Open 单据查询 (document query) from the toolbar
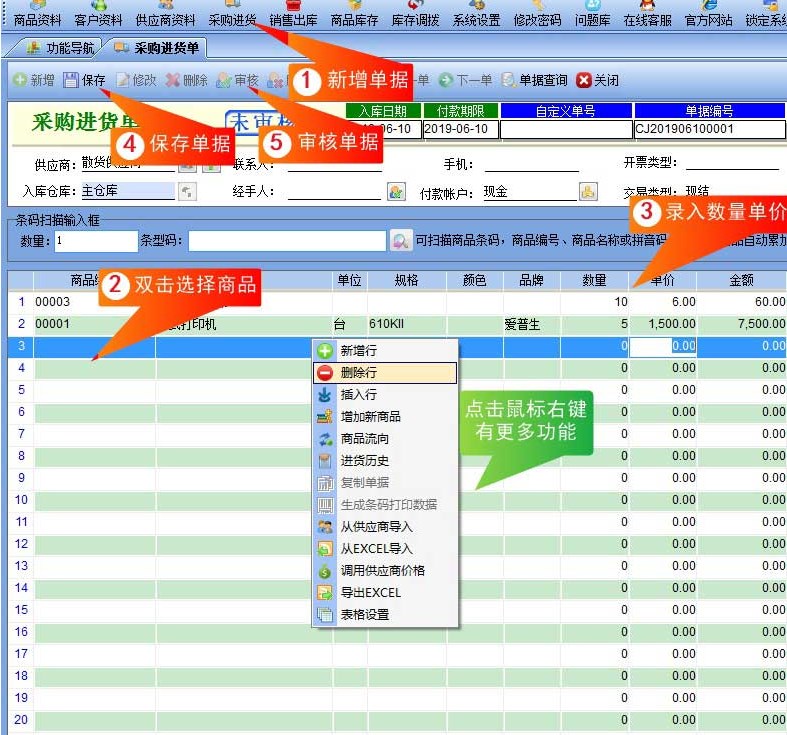The height and width of the screenshot is (735, 787). [x=536, y=80]
